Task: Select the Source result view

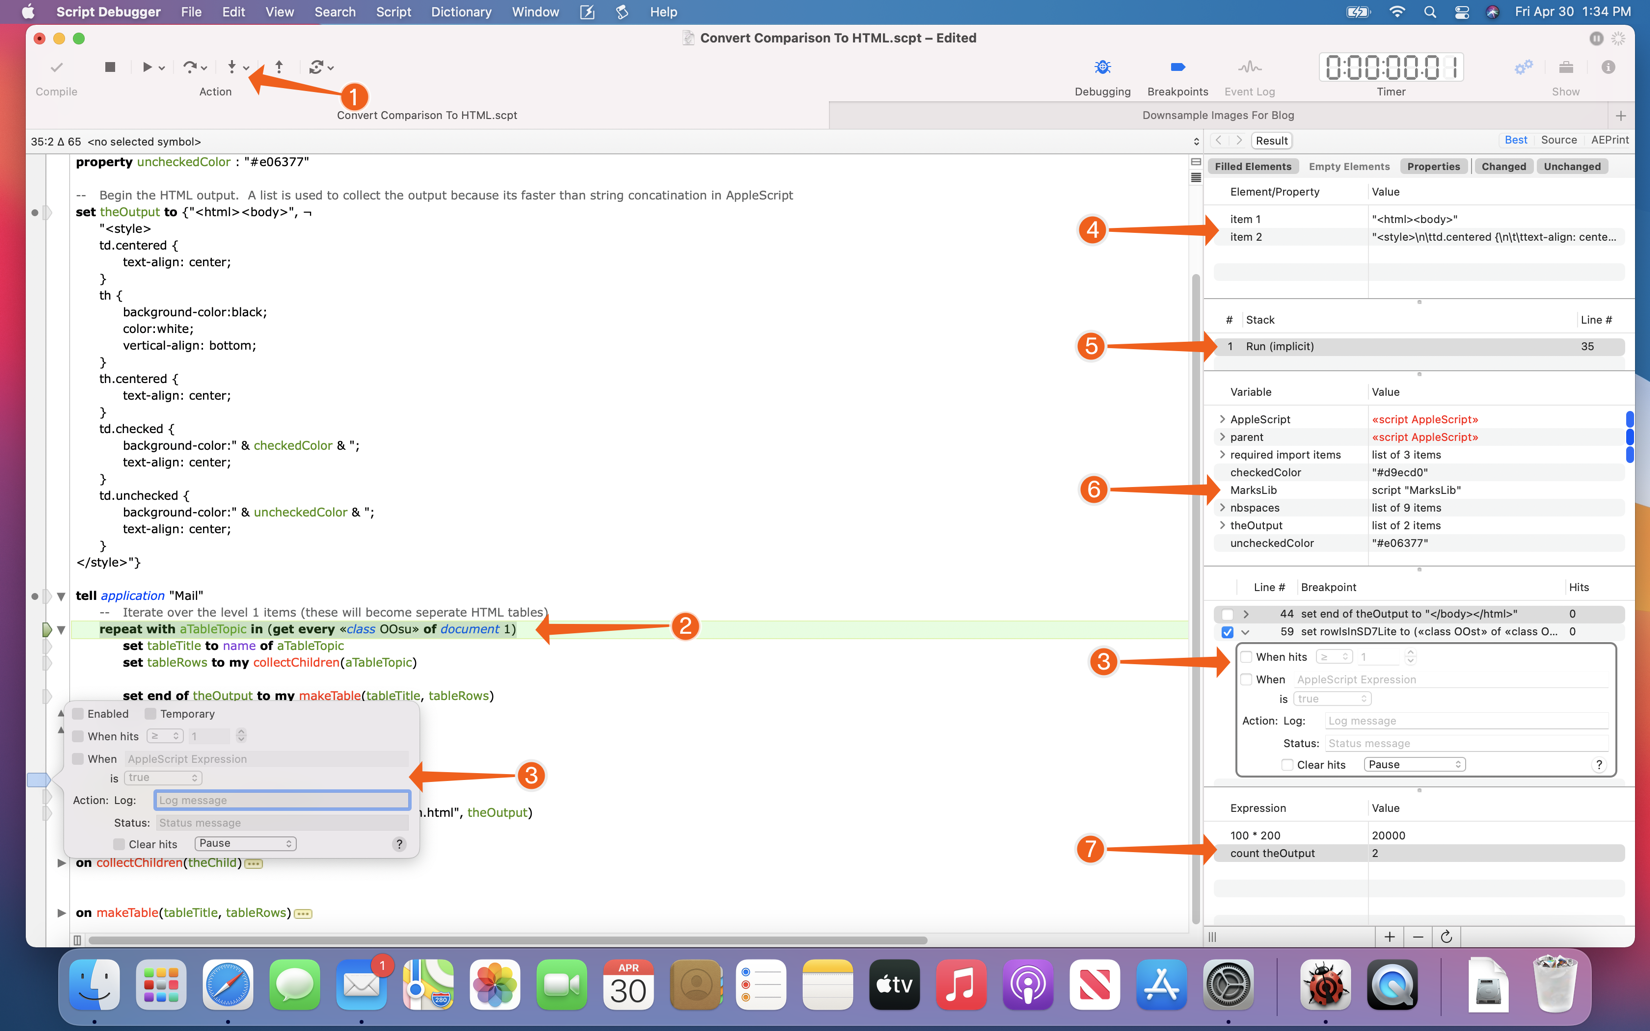Action: pyautogui.click(x=1558, y=141)
